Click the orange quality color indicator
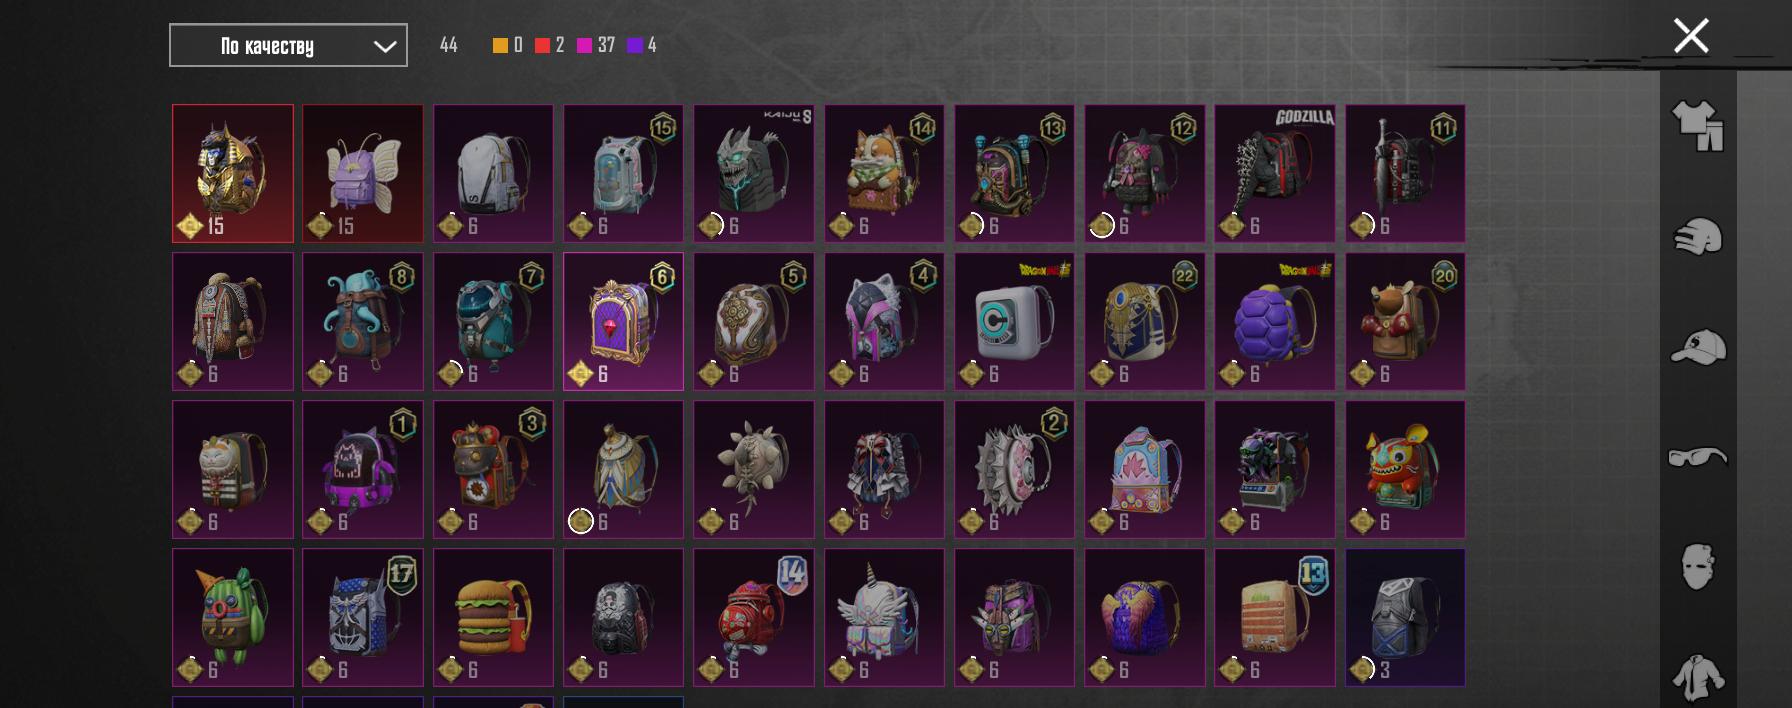The height and width of the screenshot is (708, 1792). point(500,45)
